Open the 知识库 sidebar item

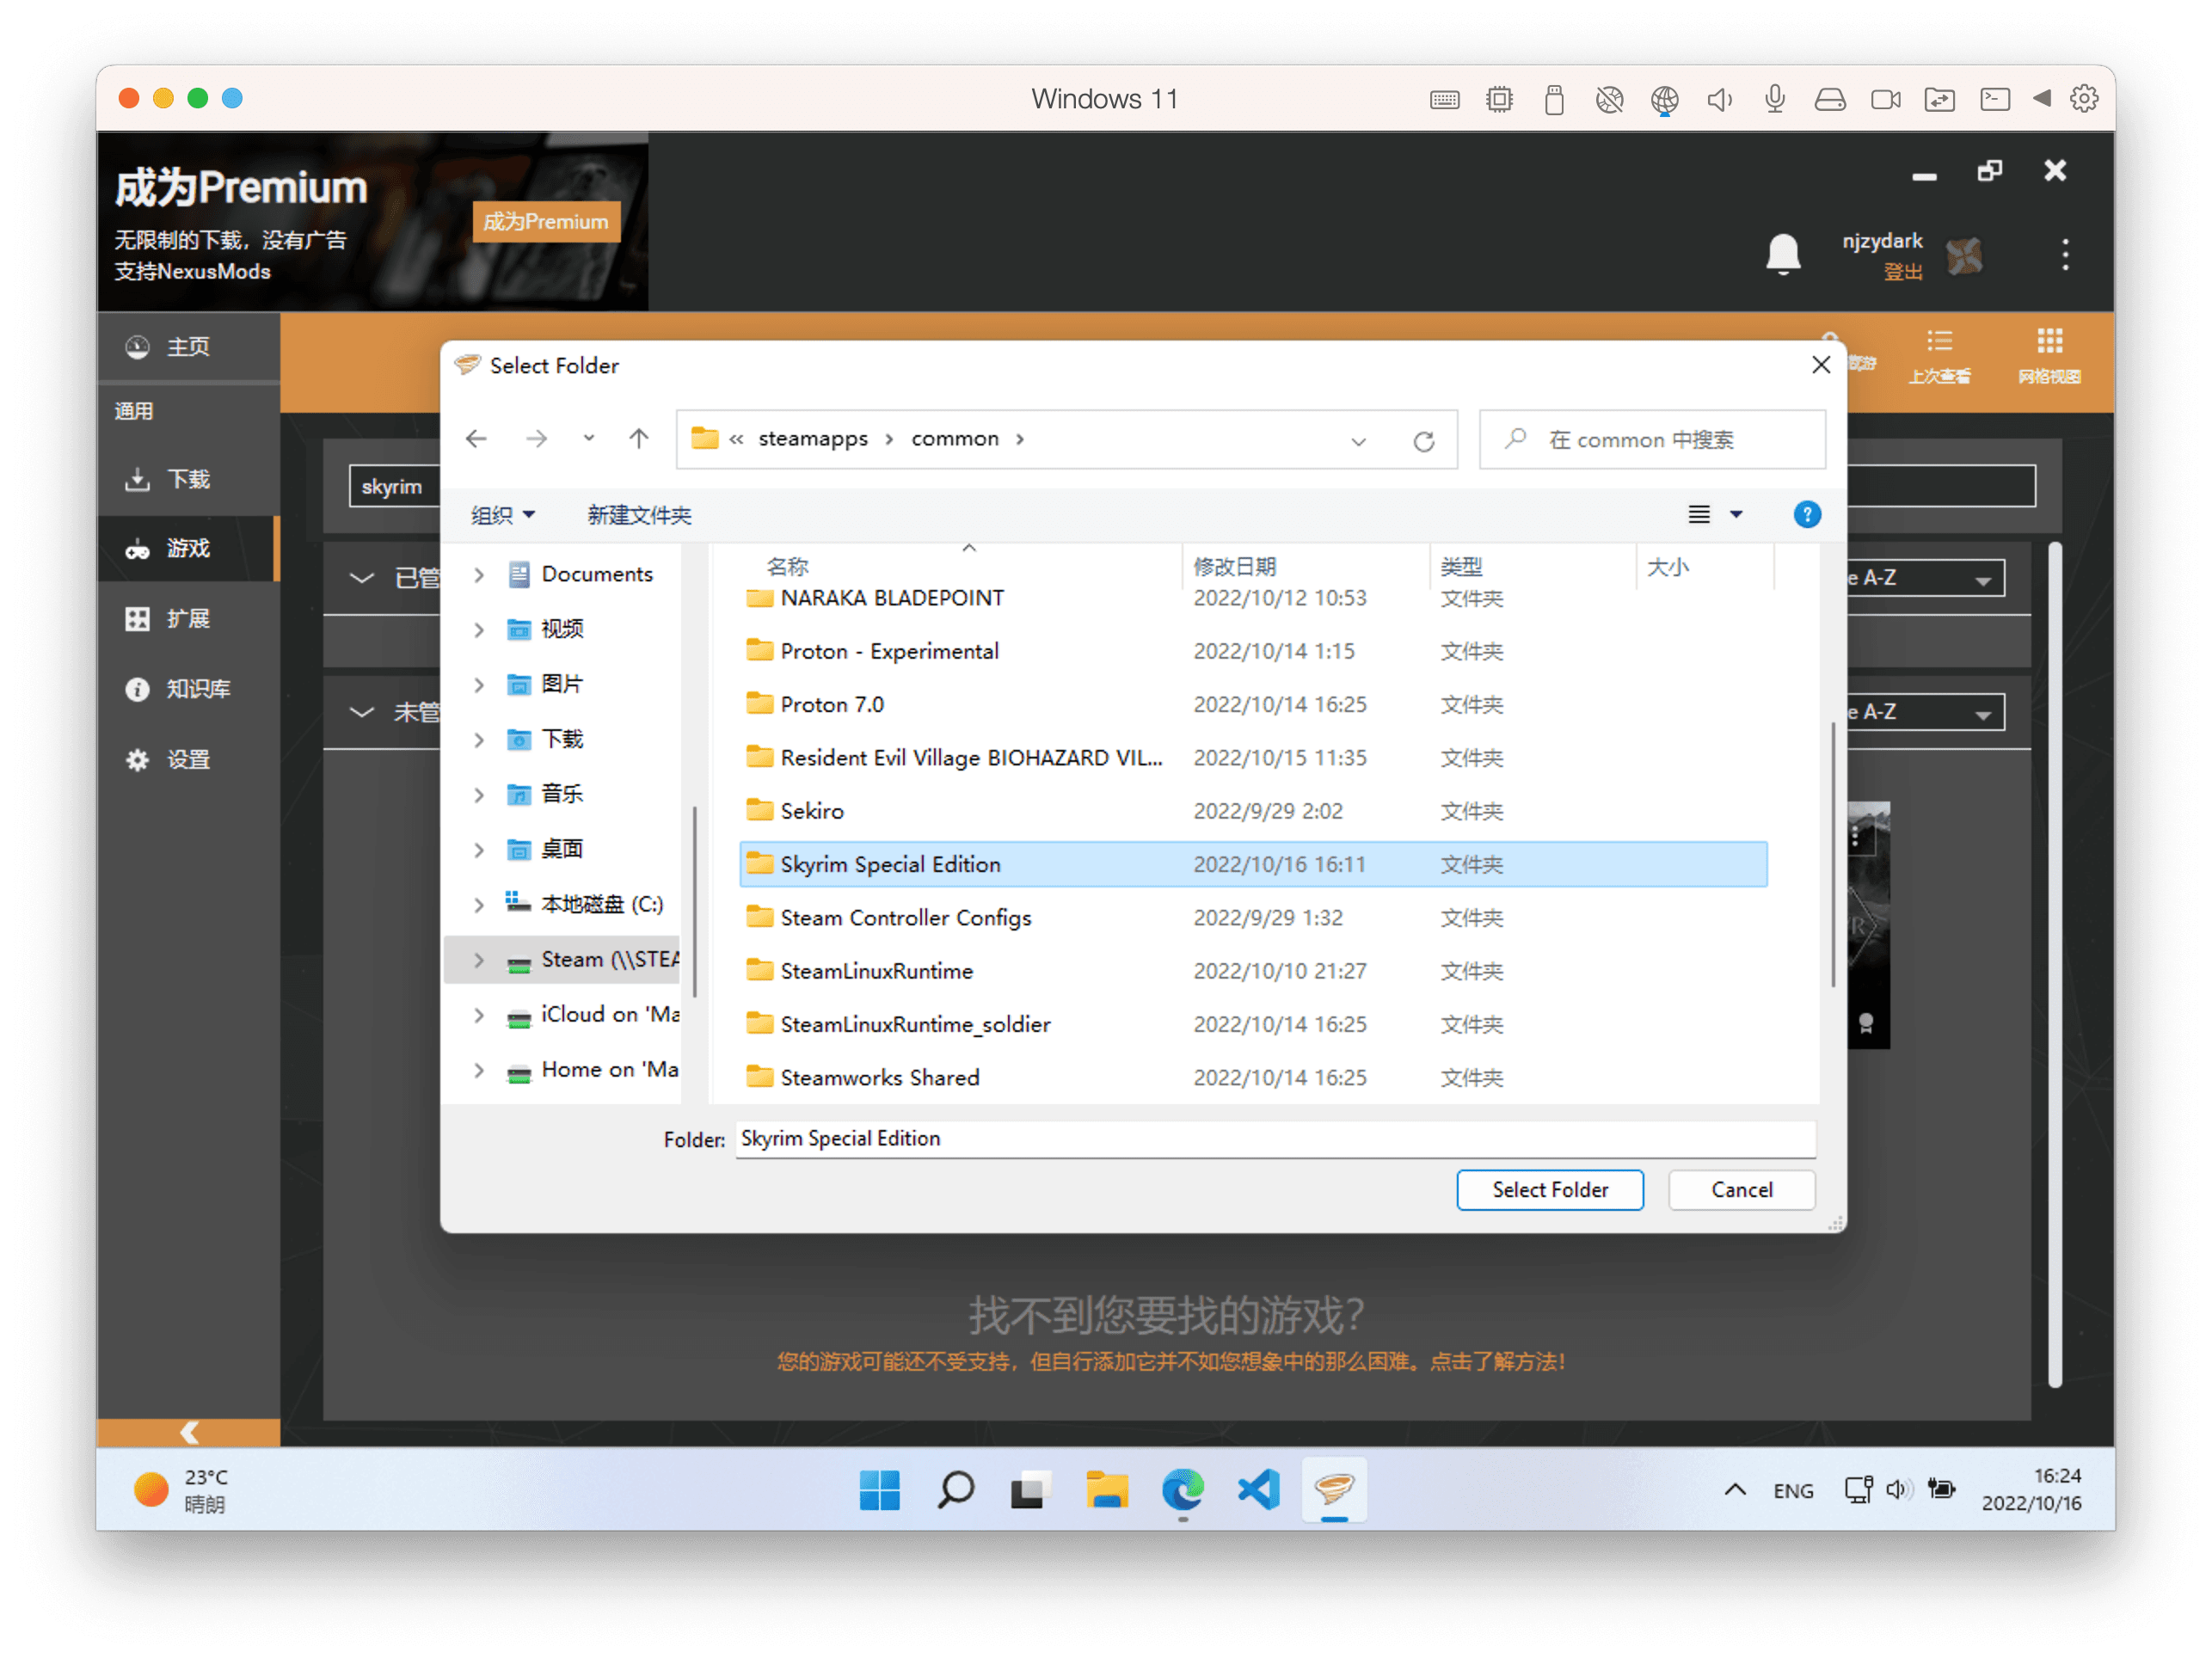188,689
